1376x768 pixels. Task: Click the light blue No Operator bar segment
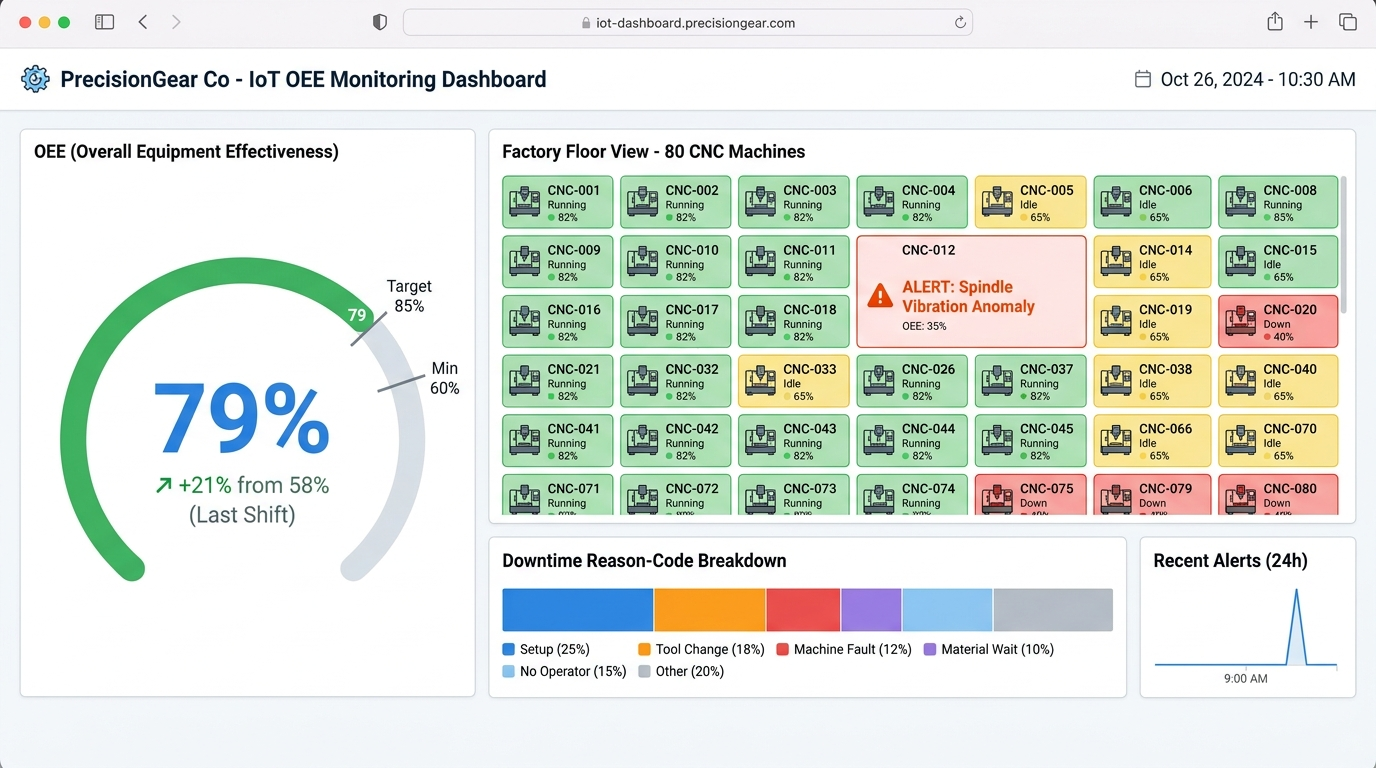coord(948,610)
